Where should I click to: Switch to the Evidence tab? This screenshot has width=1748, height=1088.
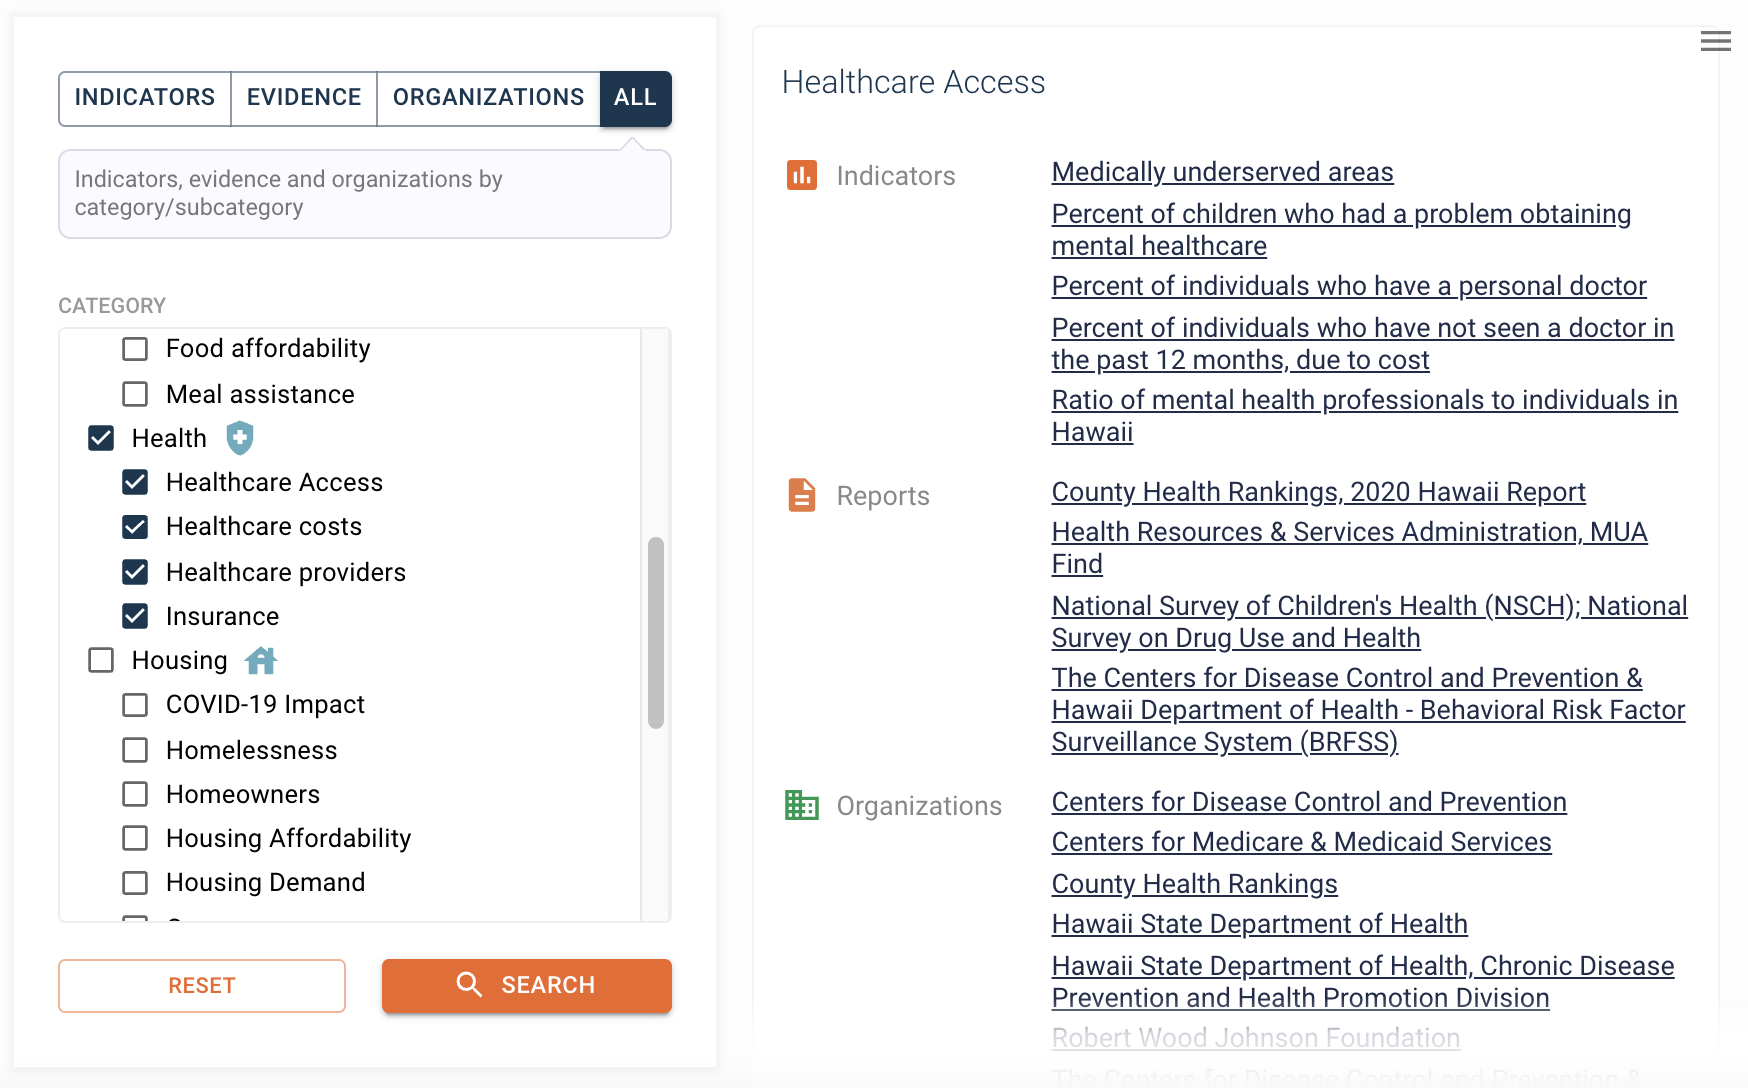click(x=304, y=98)
